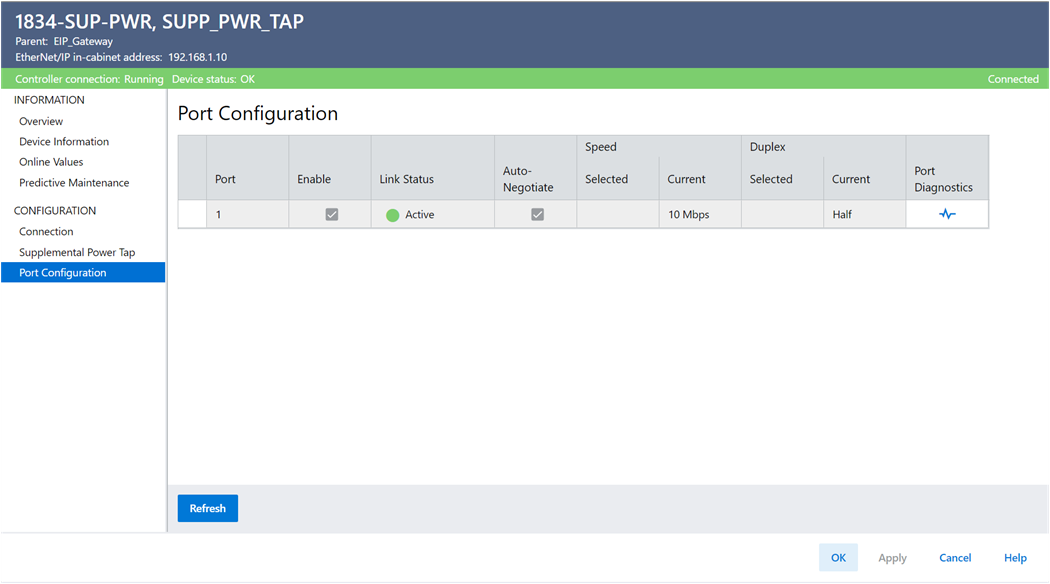Click the '1834-SUP-PWR, SUPP_PWR_TAP' title

159,22
